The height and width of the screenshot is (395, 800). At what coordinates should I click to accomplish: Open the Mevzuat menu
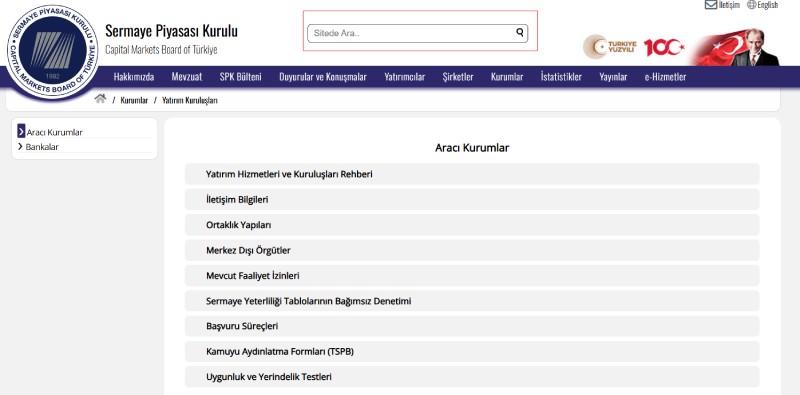point(187,77)
